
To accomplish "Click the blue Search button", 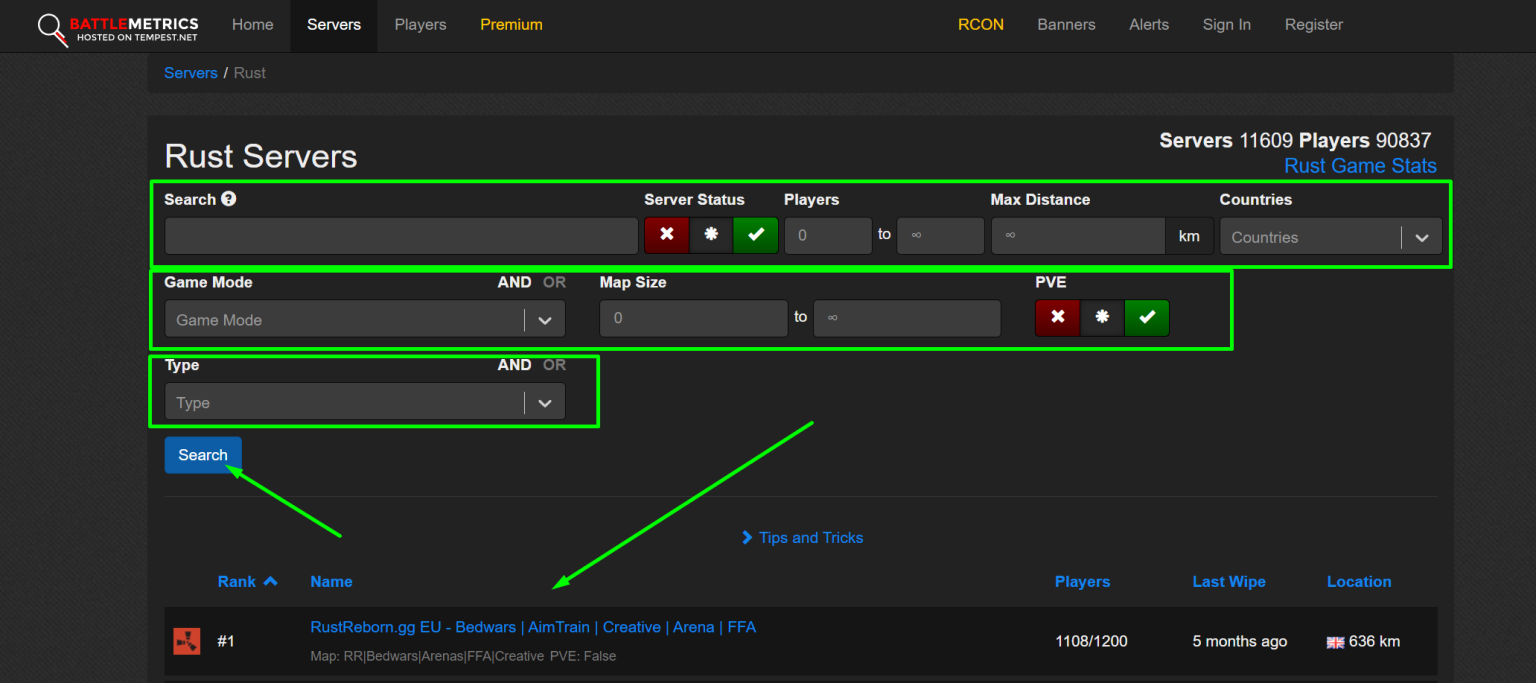I will tap(203, 455).
